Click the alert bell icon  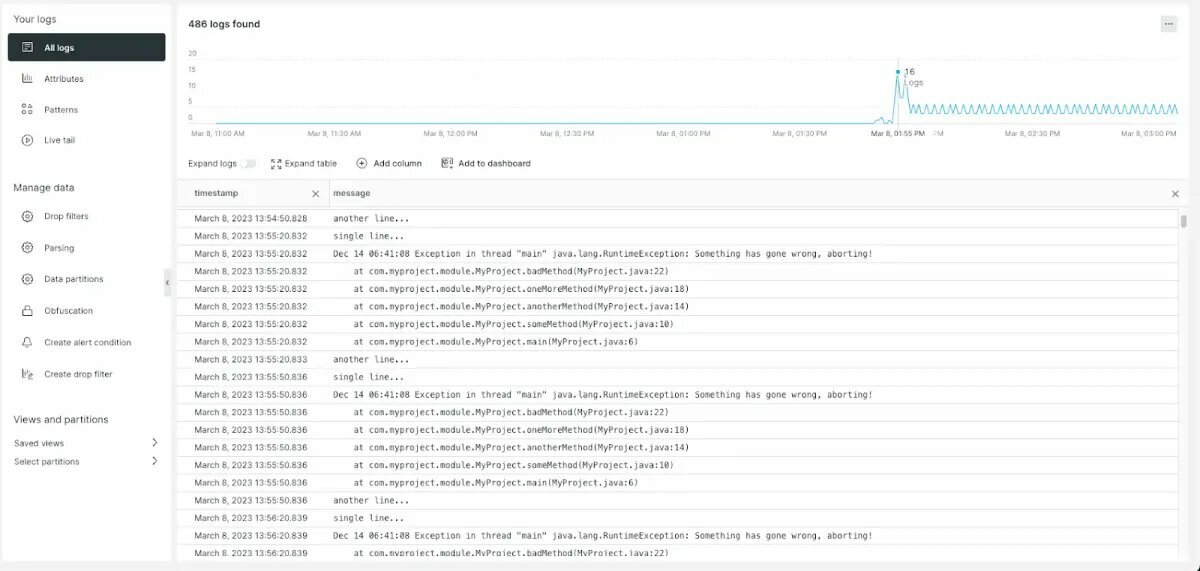(27, 342)
